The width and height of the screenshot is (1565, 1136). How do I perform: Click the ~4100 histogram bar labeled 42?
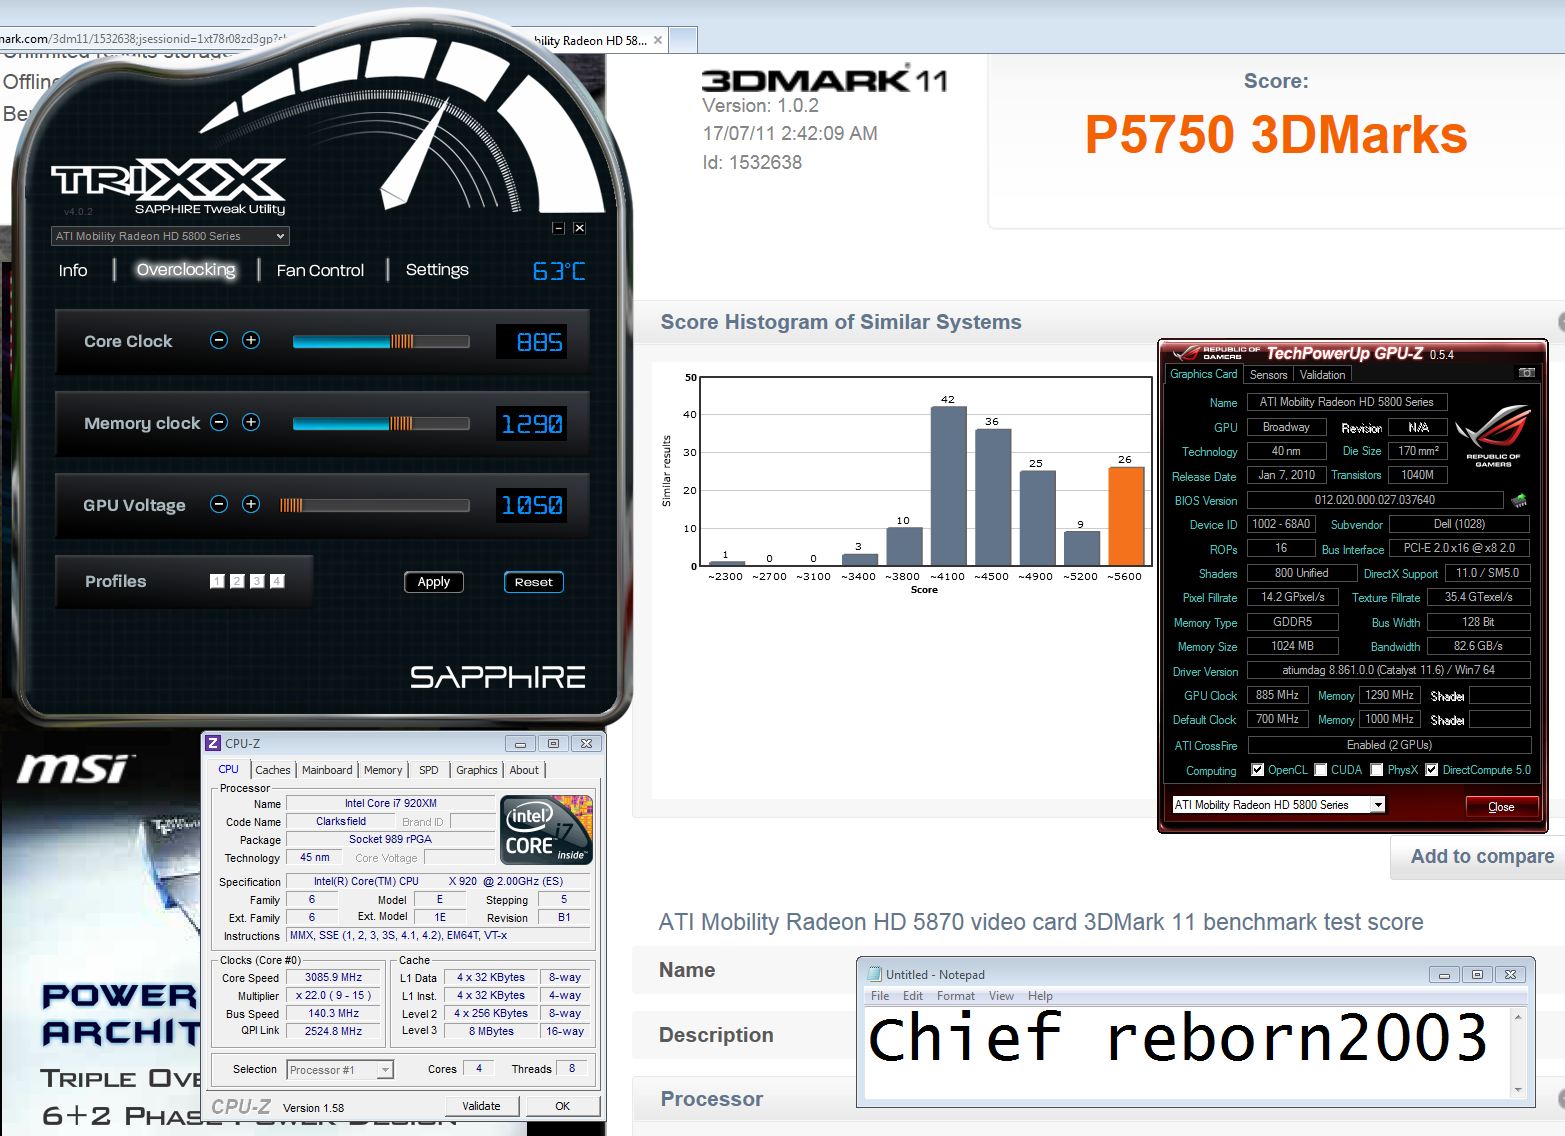948,486
